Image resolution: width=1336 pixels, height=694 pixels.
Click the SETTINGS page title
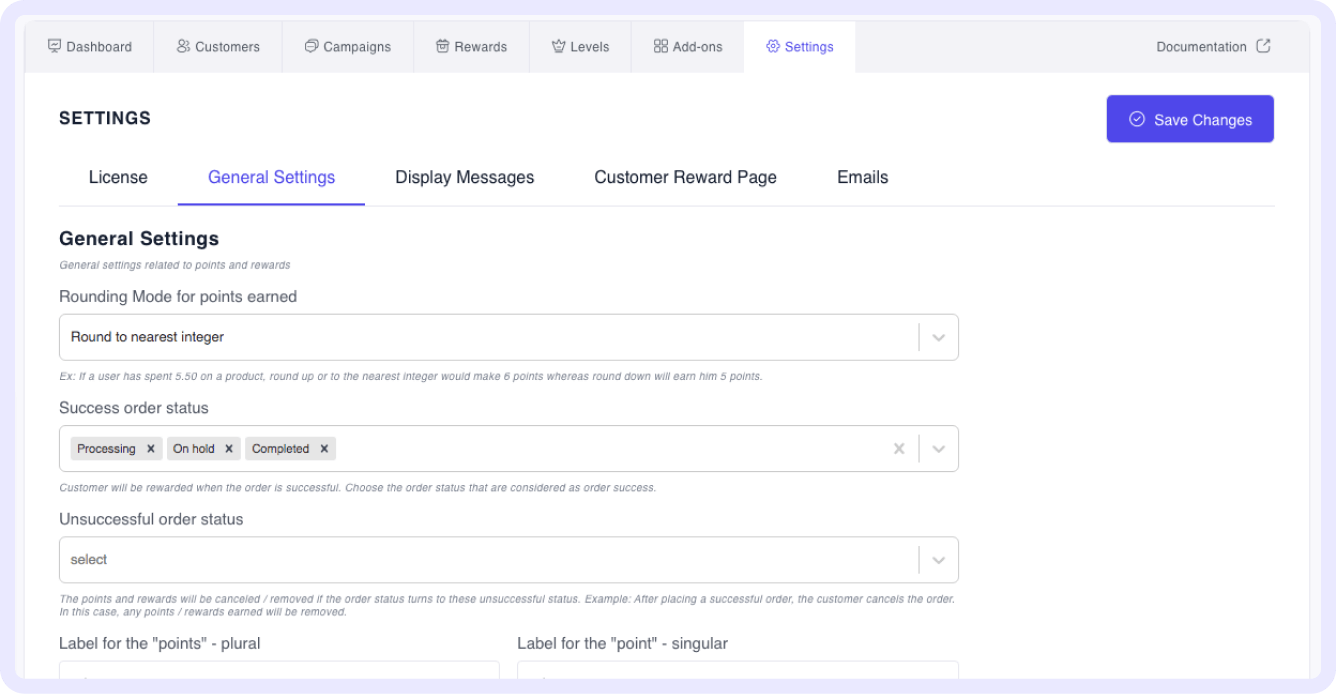[105, 118]
